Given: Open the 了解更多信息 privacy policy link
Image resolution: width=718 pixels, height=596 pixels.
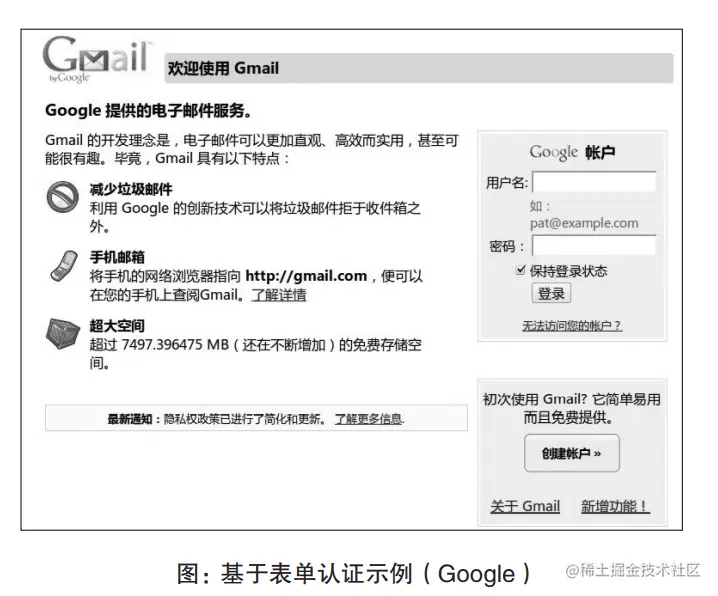Looking at the screenshot, I should coord(370,419).
